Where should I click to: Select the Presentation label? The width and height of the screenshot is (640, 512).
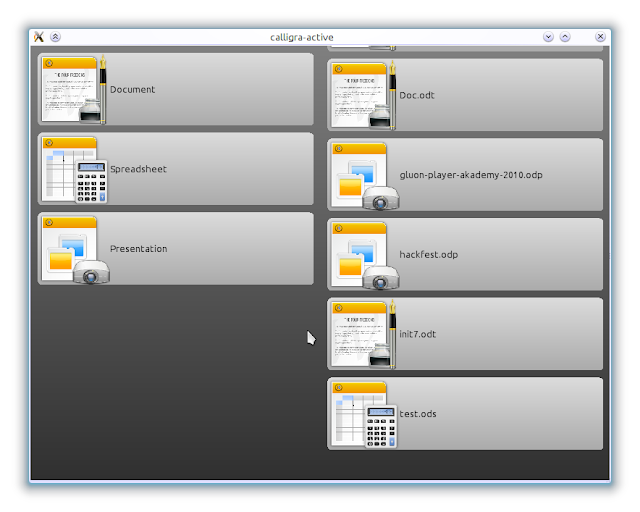pos(138,249)
